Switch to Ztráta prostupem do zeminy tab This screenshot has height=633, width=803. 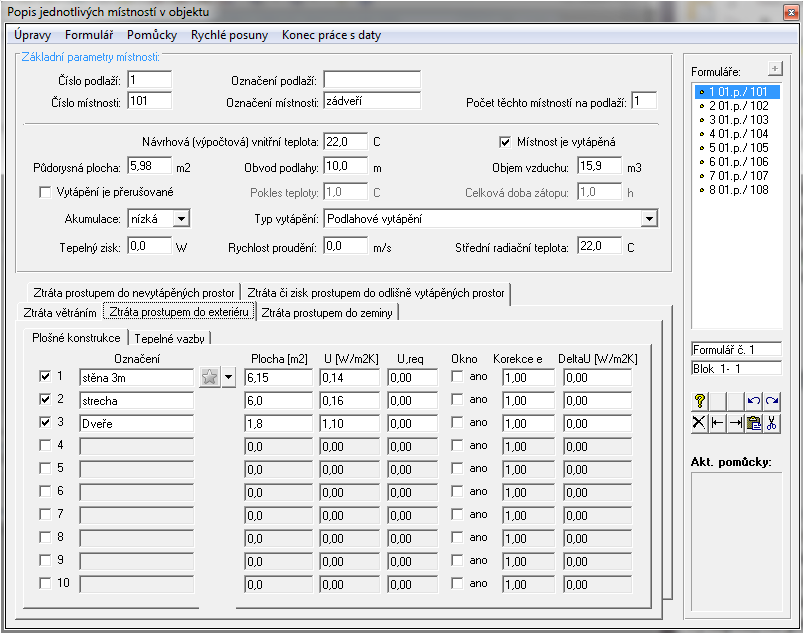pyautogui.click(x=327, y=313)
